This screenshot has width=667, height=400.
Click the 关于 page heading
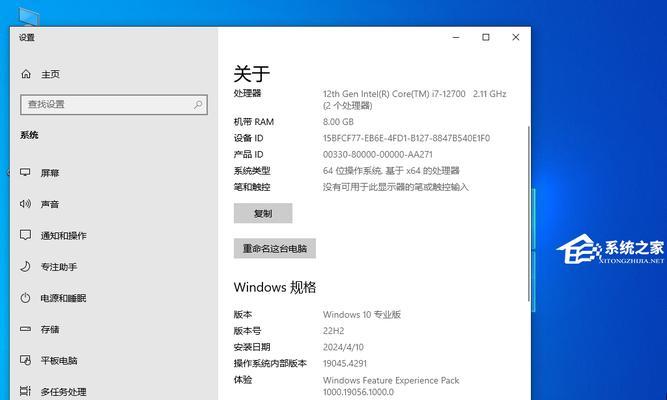[x=251, y=74]
